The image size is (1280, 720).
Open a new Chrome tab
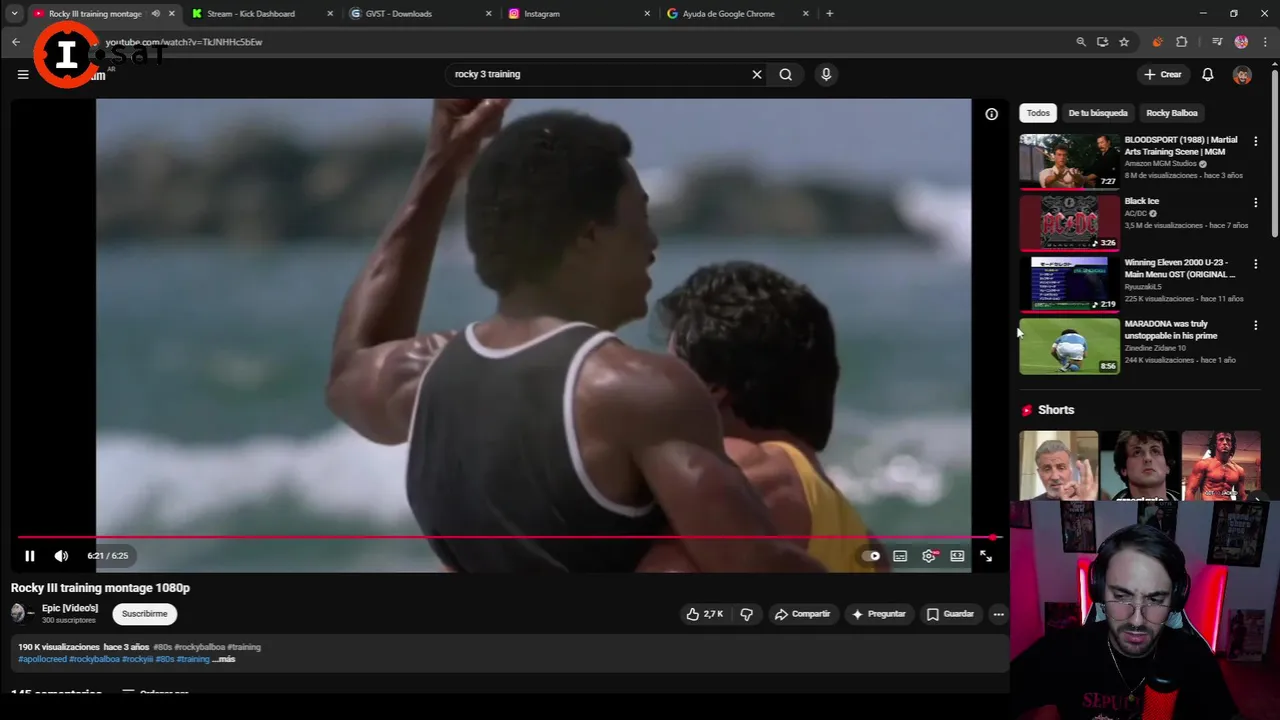click(x=829, y=14)
